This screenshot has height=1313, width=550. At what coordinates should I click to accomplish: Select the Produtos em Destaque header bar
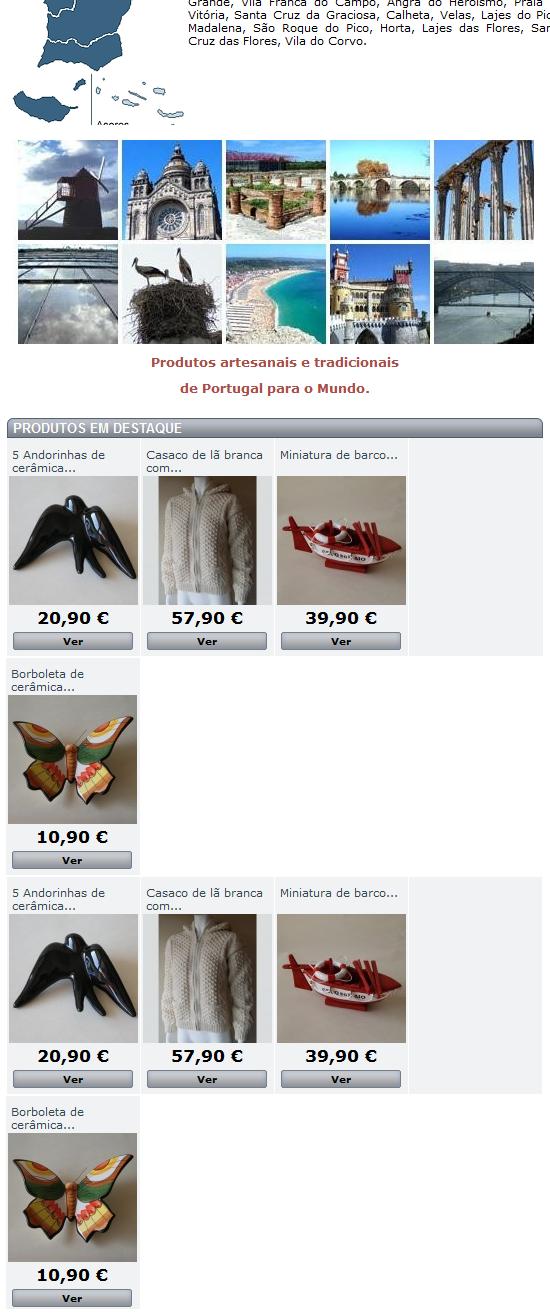click(275, 428)
